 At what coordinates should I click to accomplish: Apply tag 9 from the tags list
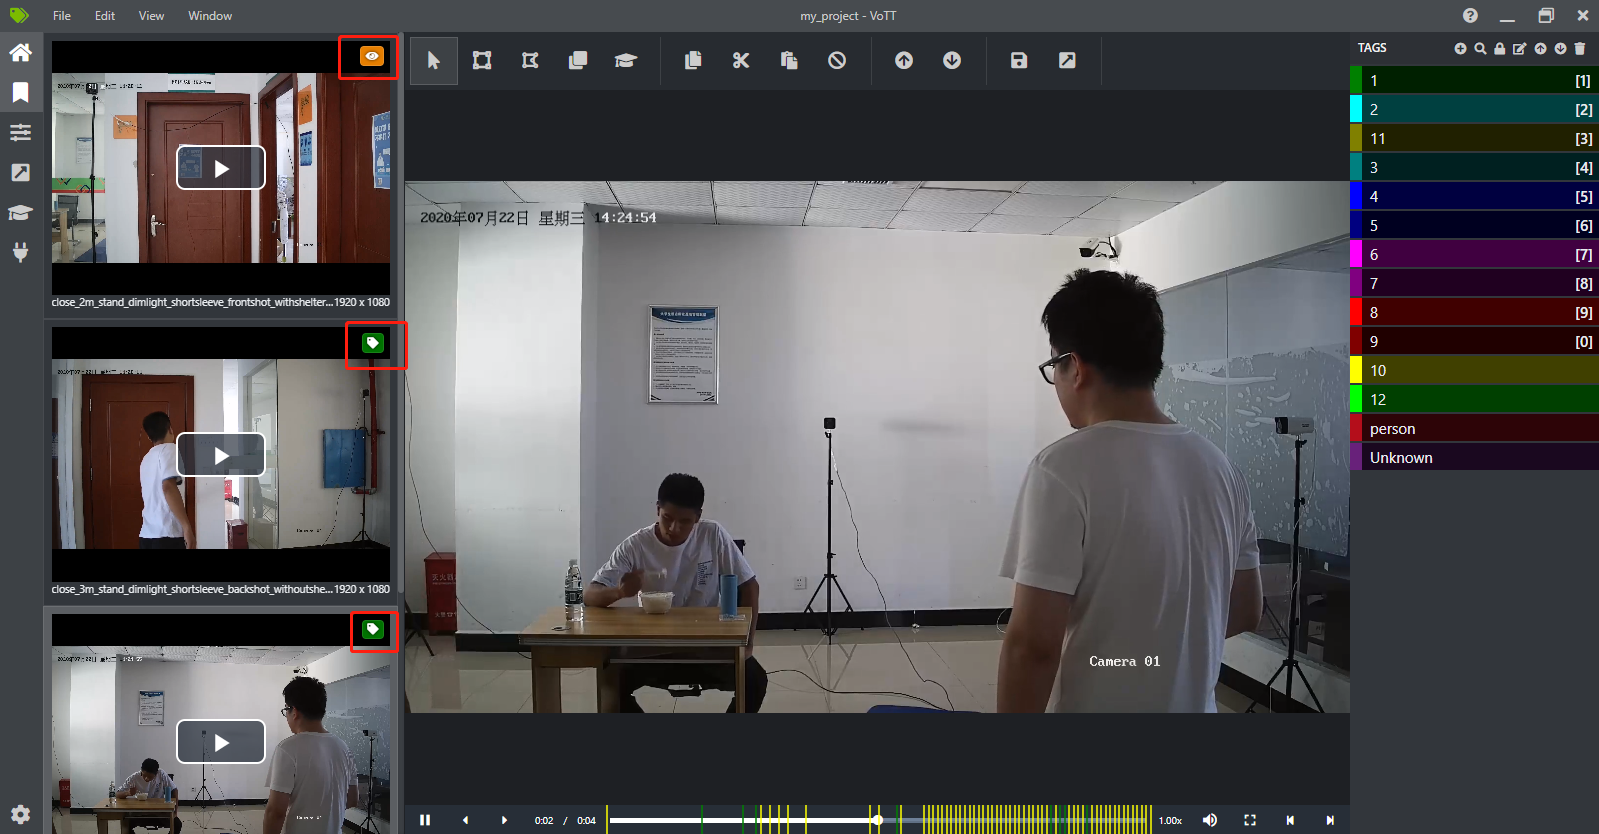[x=1474, y=341]
